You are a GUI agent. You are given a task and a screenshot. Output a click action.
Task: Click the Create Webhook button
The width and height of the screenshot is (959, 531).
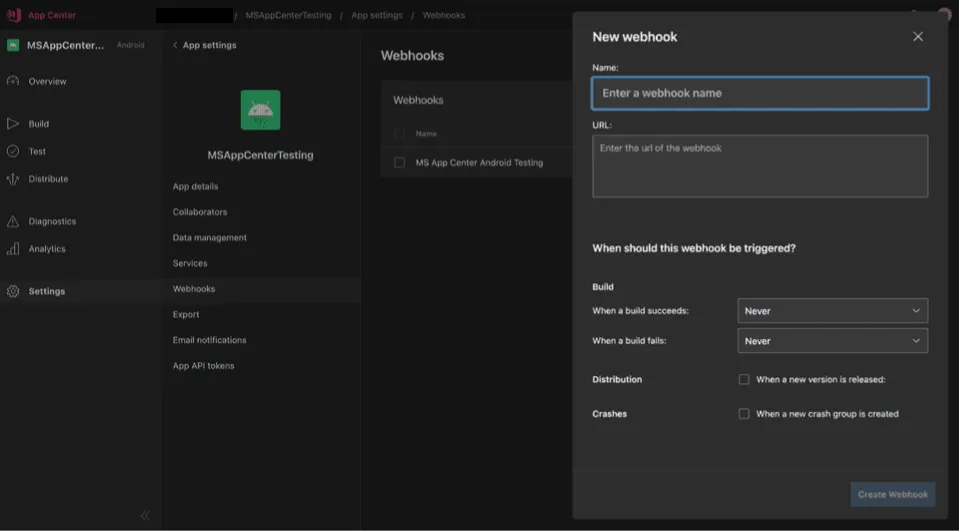892,494
